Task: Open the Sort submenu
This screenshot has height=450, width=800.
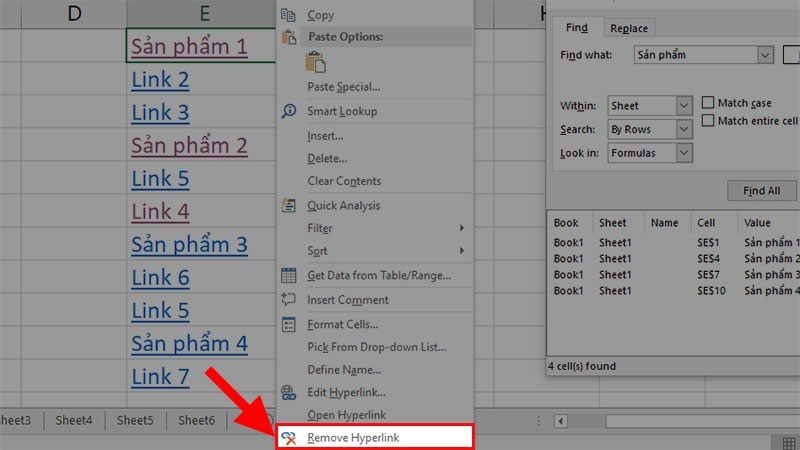Action: 375,251
